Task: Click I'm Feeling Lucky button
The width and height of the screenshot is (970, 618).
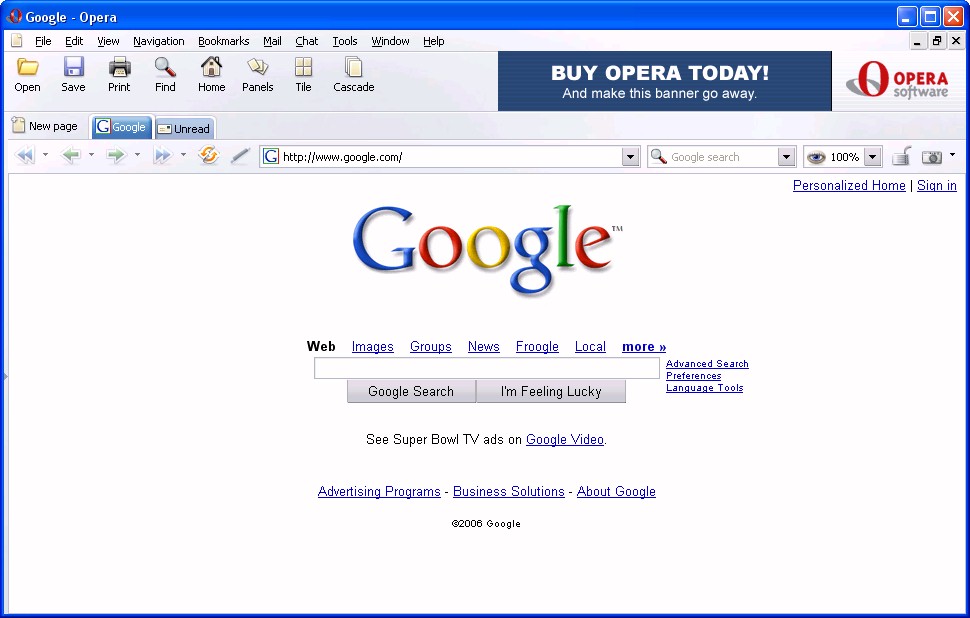Action: 551,391
